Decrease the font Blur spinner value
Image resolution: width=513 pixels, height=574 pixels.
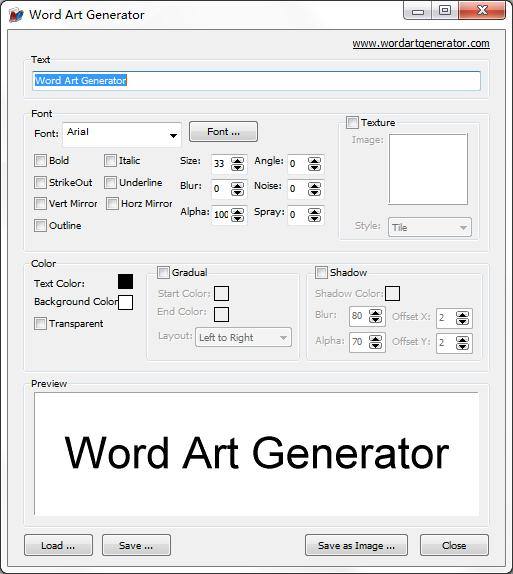(237, 193)
